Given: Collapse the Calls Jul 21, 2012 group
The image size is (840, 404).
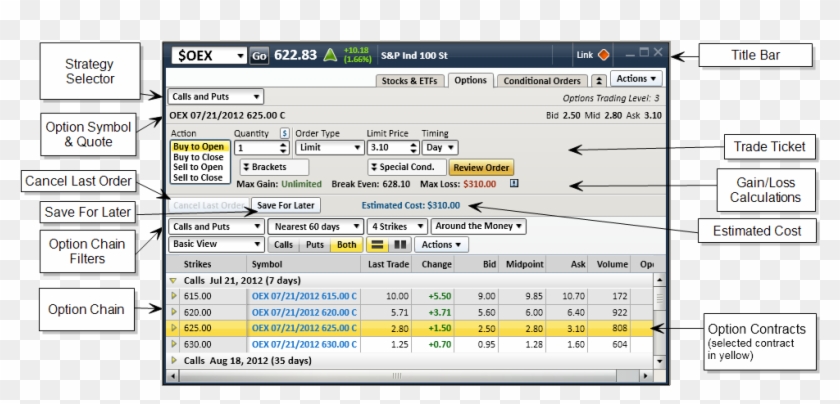Looking at the screenshot, I should pyautogui.click(x=173, y=280).
